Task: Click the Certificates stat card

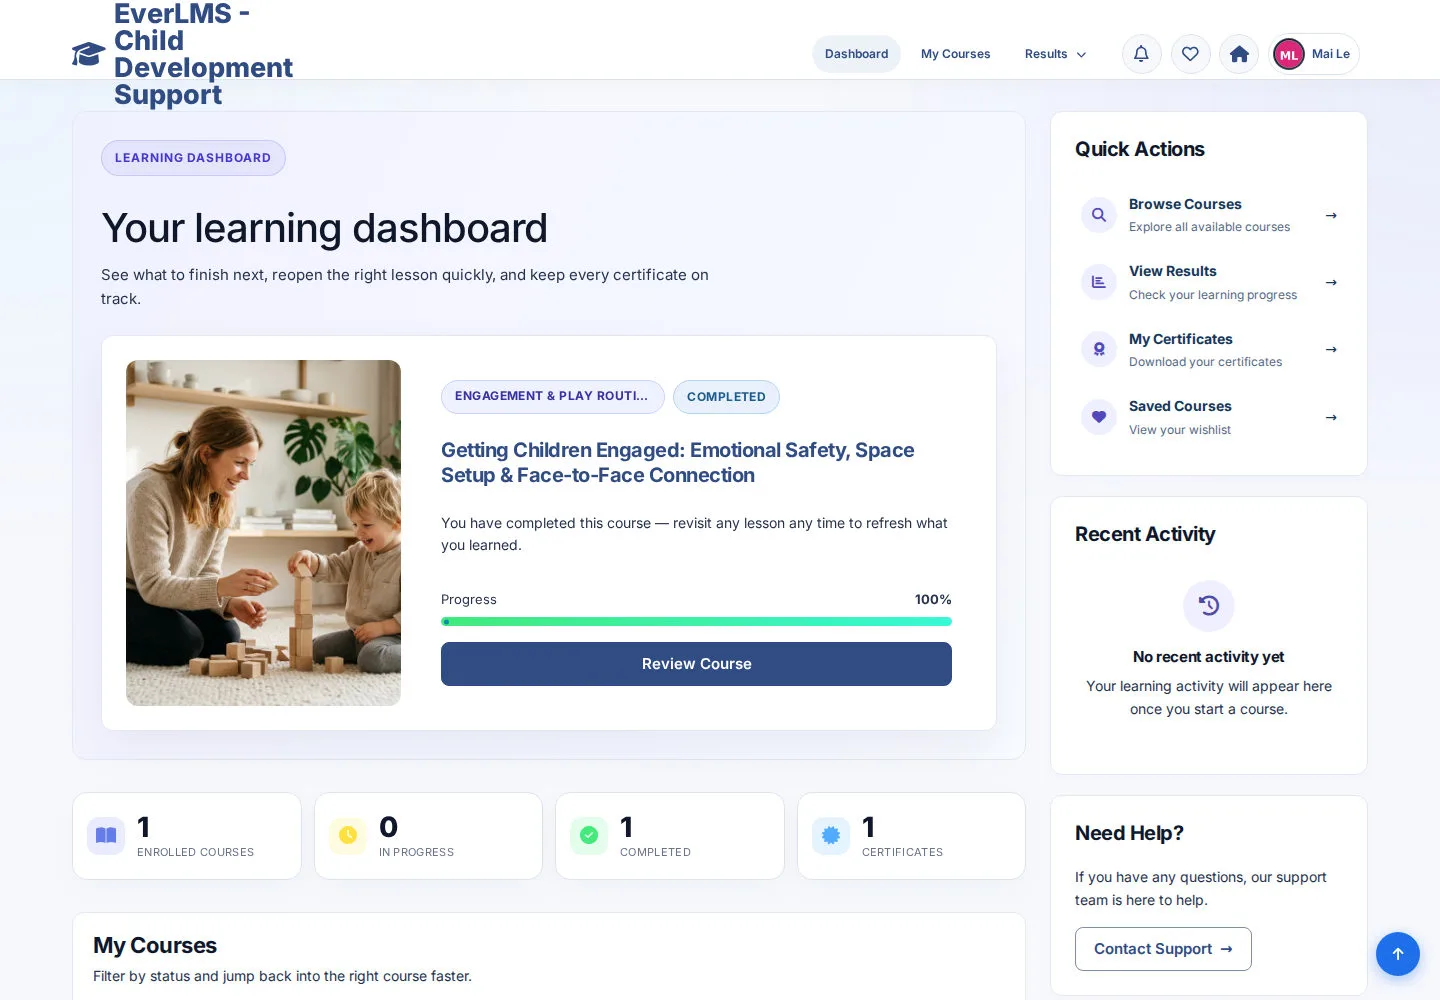Action: (911, 836)
